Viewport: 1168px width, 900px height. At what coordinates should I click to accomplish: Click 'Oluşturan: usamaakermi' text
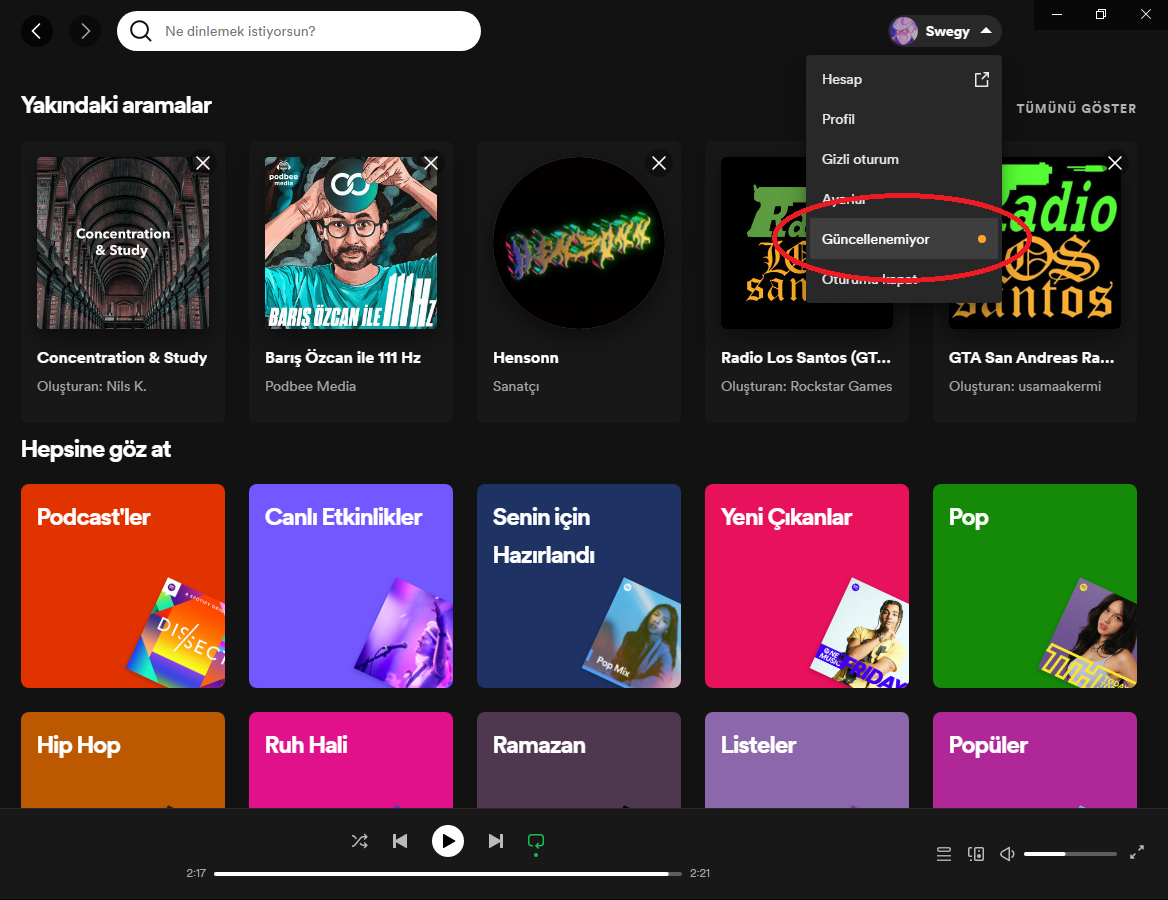click(1025, 386)
